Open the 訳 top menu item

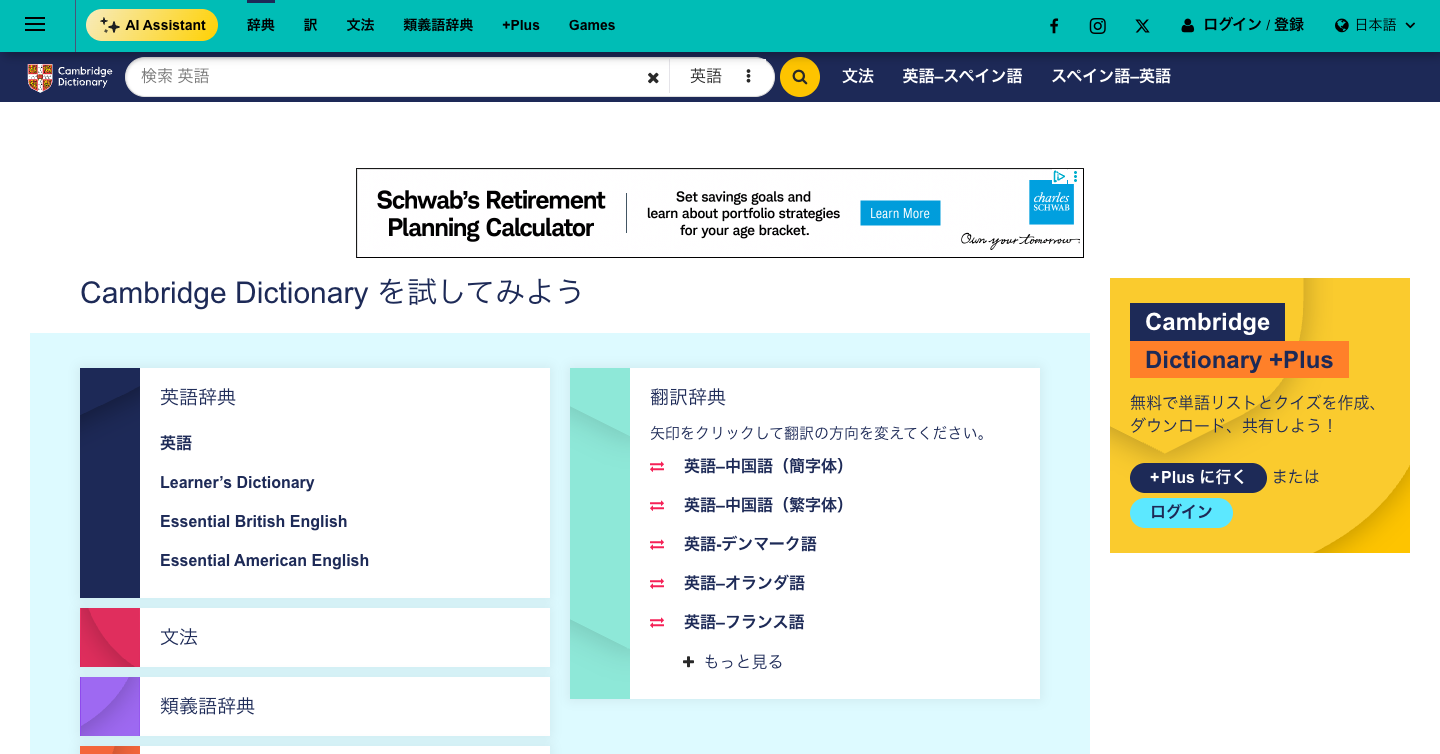(x=311, y=25)
